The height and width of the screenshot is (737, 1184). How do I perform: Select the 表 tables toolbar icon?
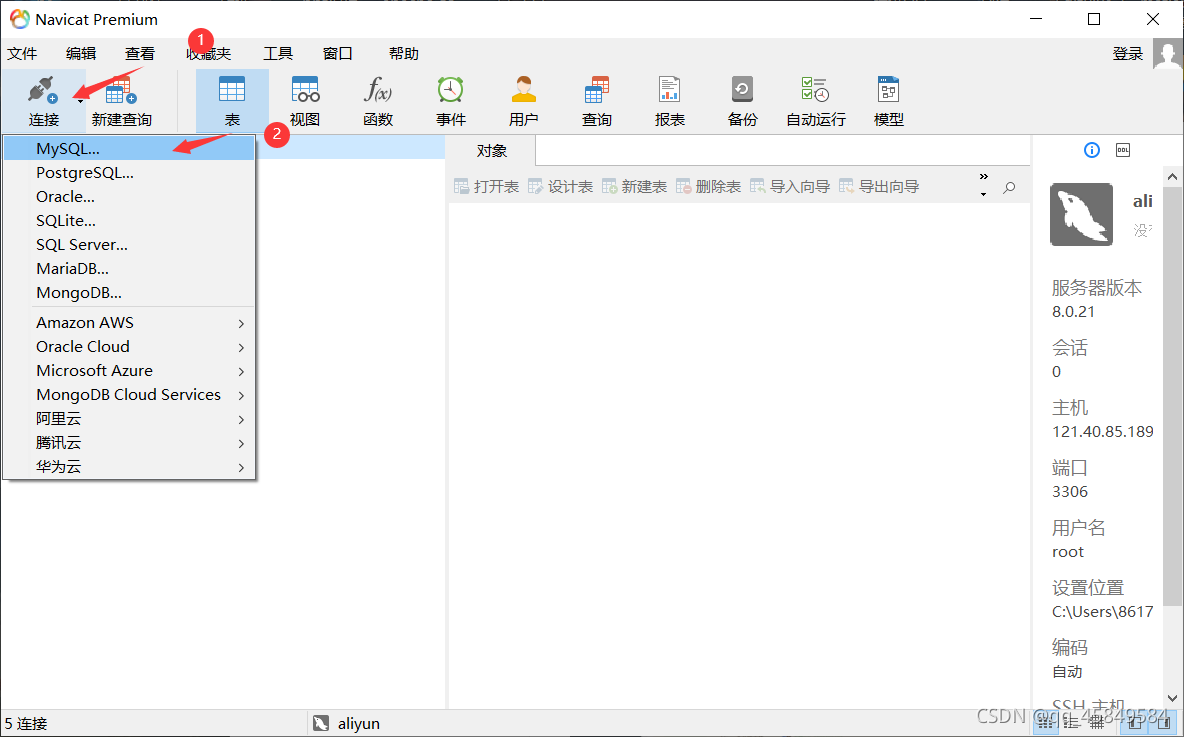[232, 90]
